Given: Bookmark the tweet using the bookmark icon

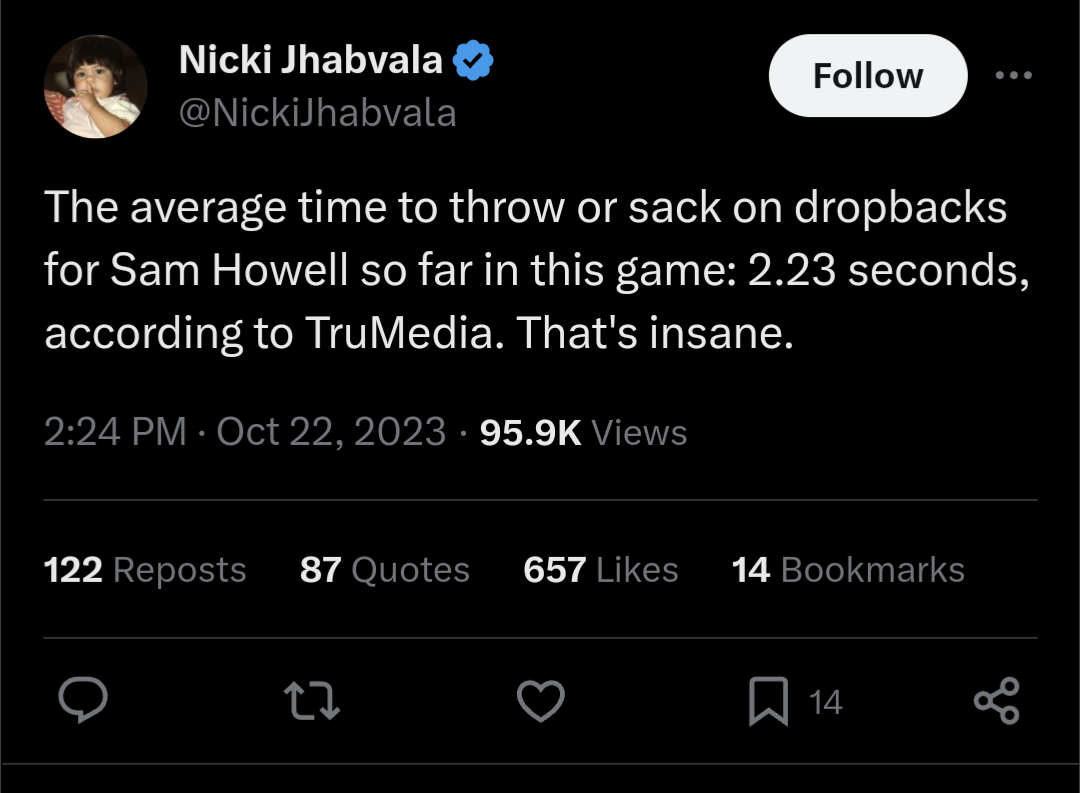Looking at the screenshot, I should click(767, 701).
